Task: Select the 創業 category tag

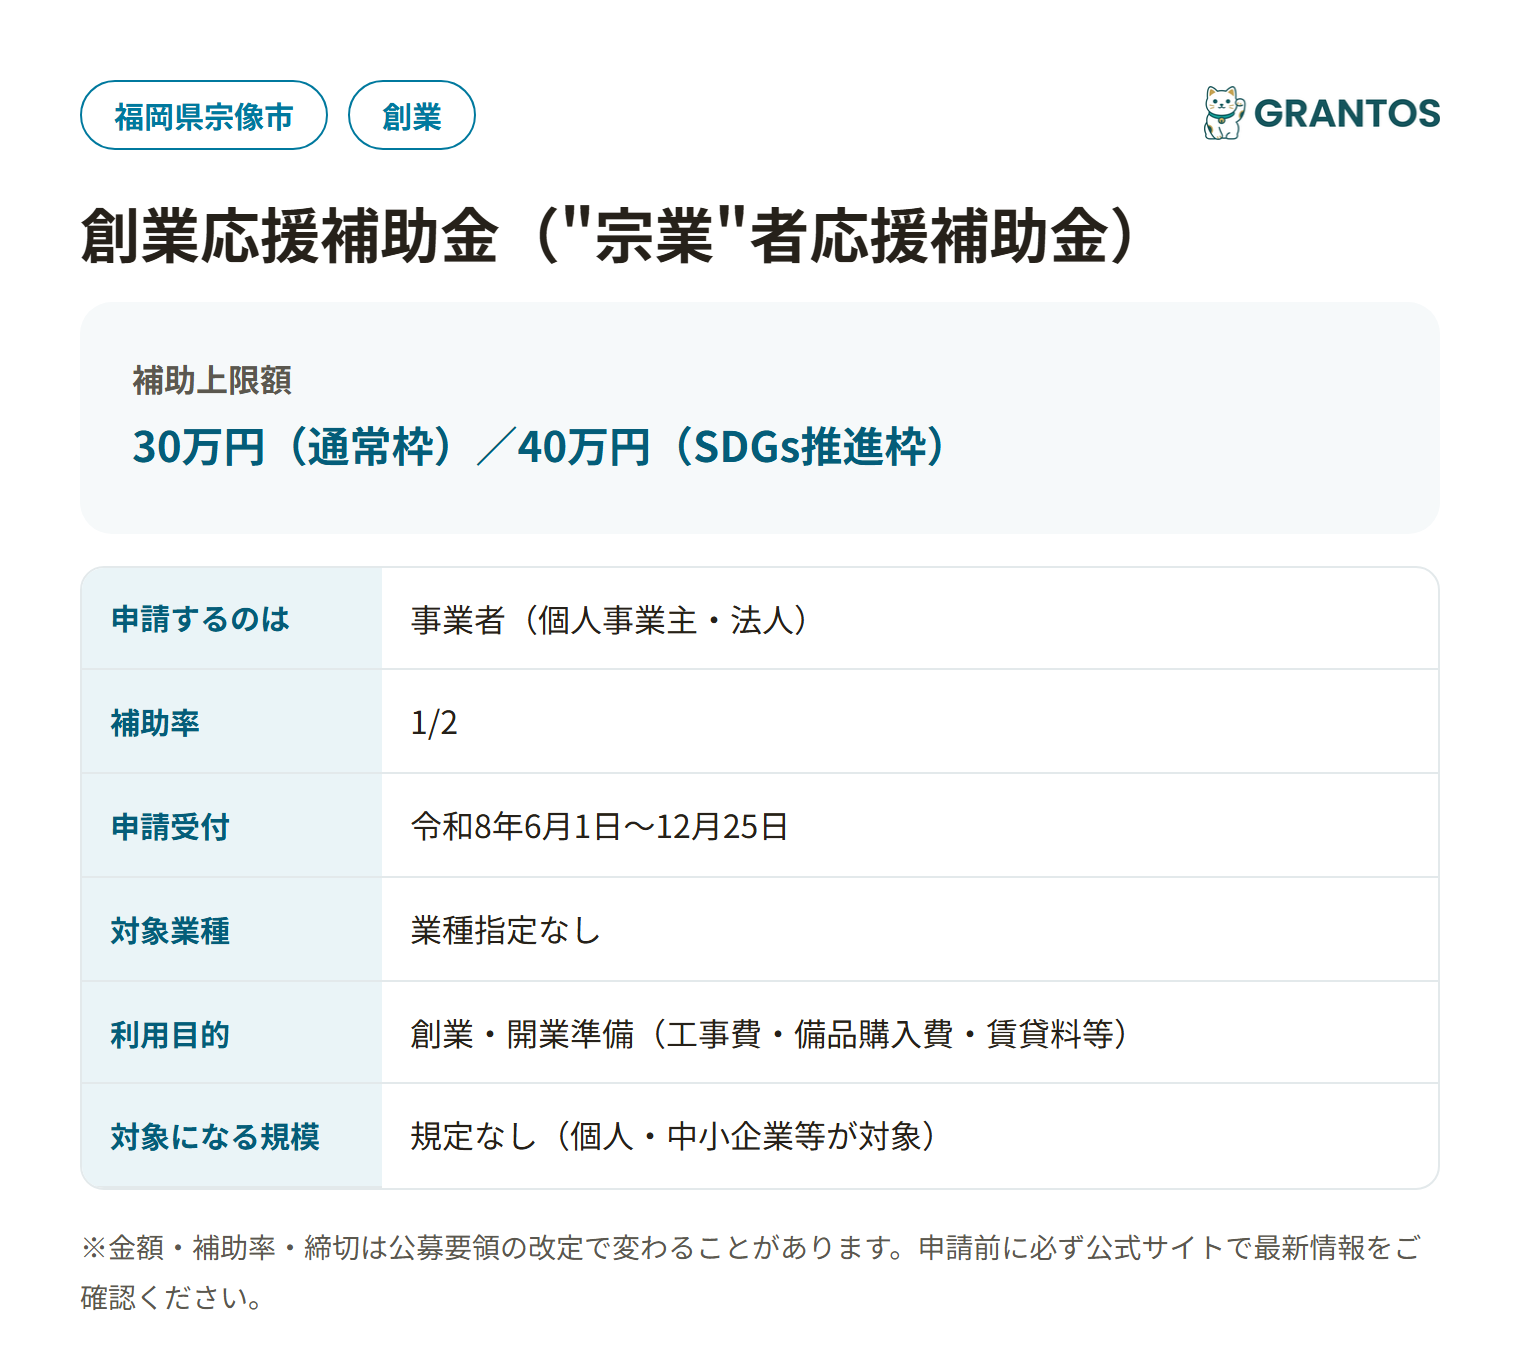Action: pos(412,115)
